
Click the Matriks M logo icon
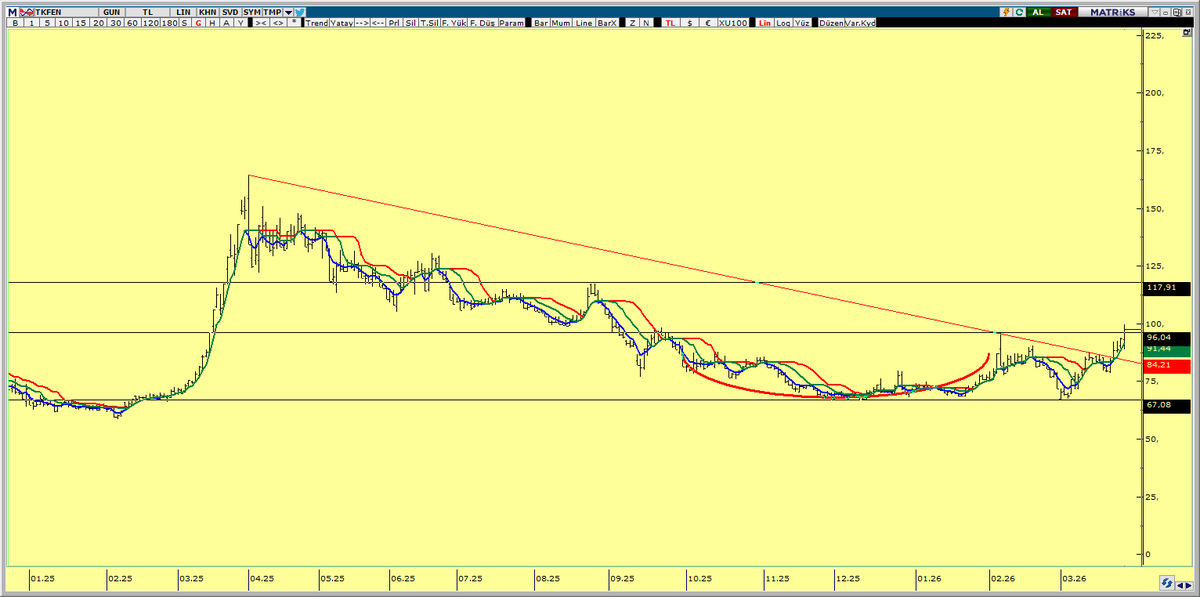click(13, 12)
